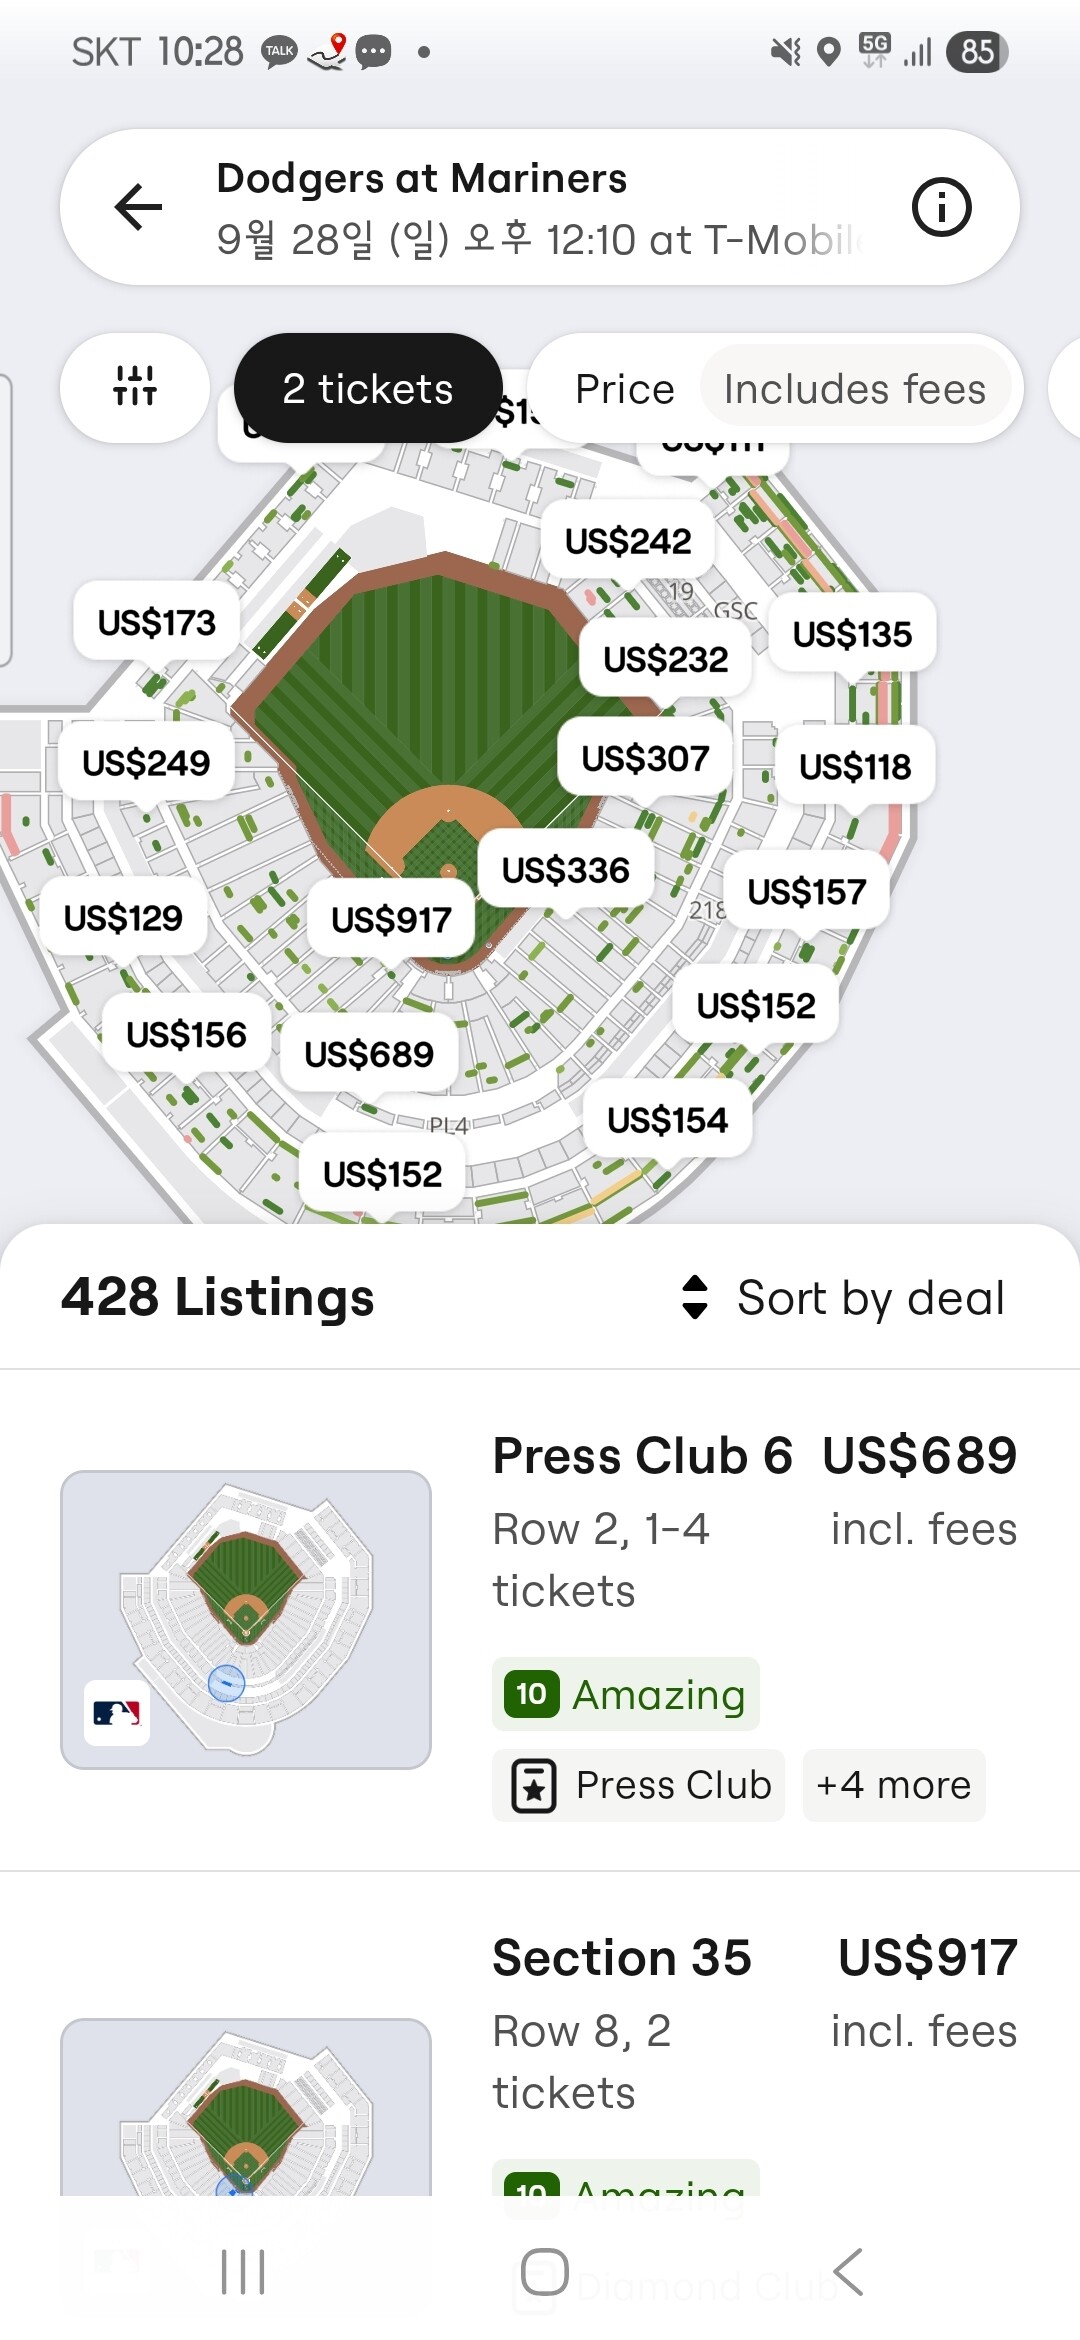Select the US$689 map price marker
Screen dimensions: 1080x2340
coord(369,1054)
